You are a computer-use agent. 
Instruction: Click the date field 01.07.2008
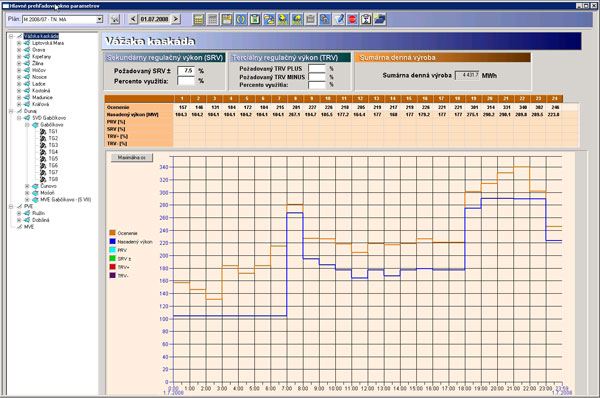coord(154,19)
